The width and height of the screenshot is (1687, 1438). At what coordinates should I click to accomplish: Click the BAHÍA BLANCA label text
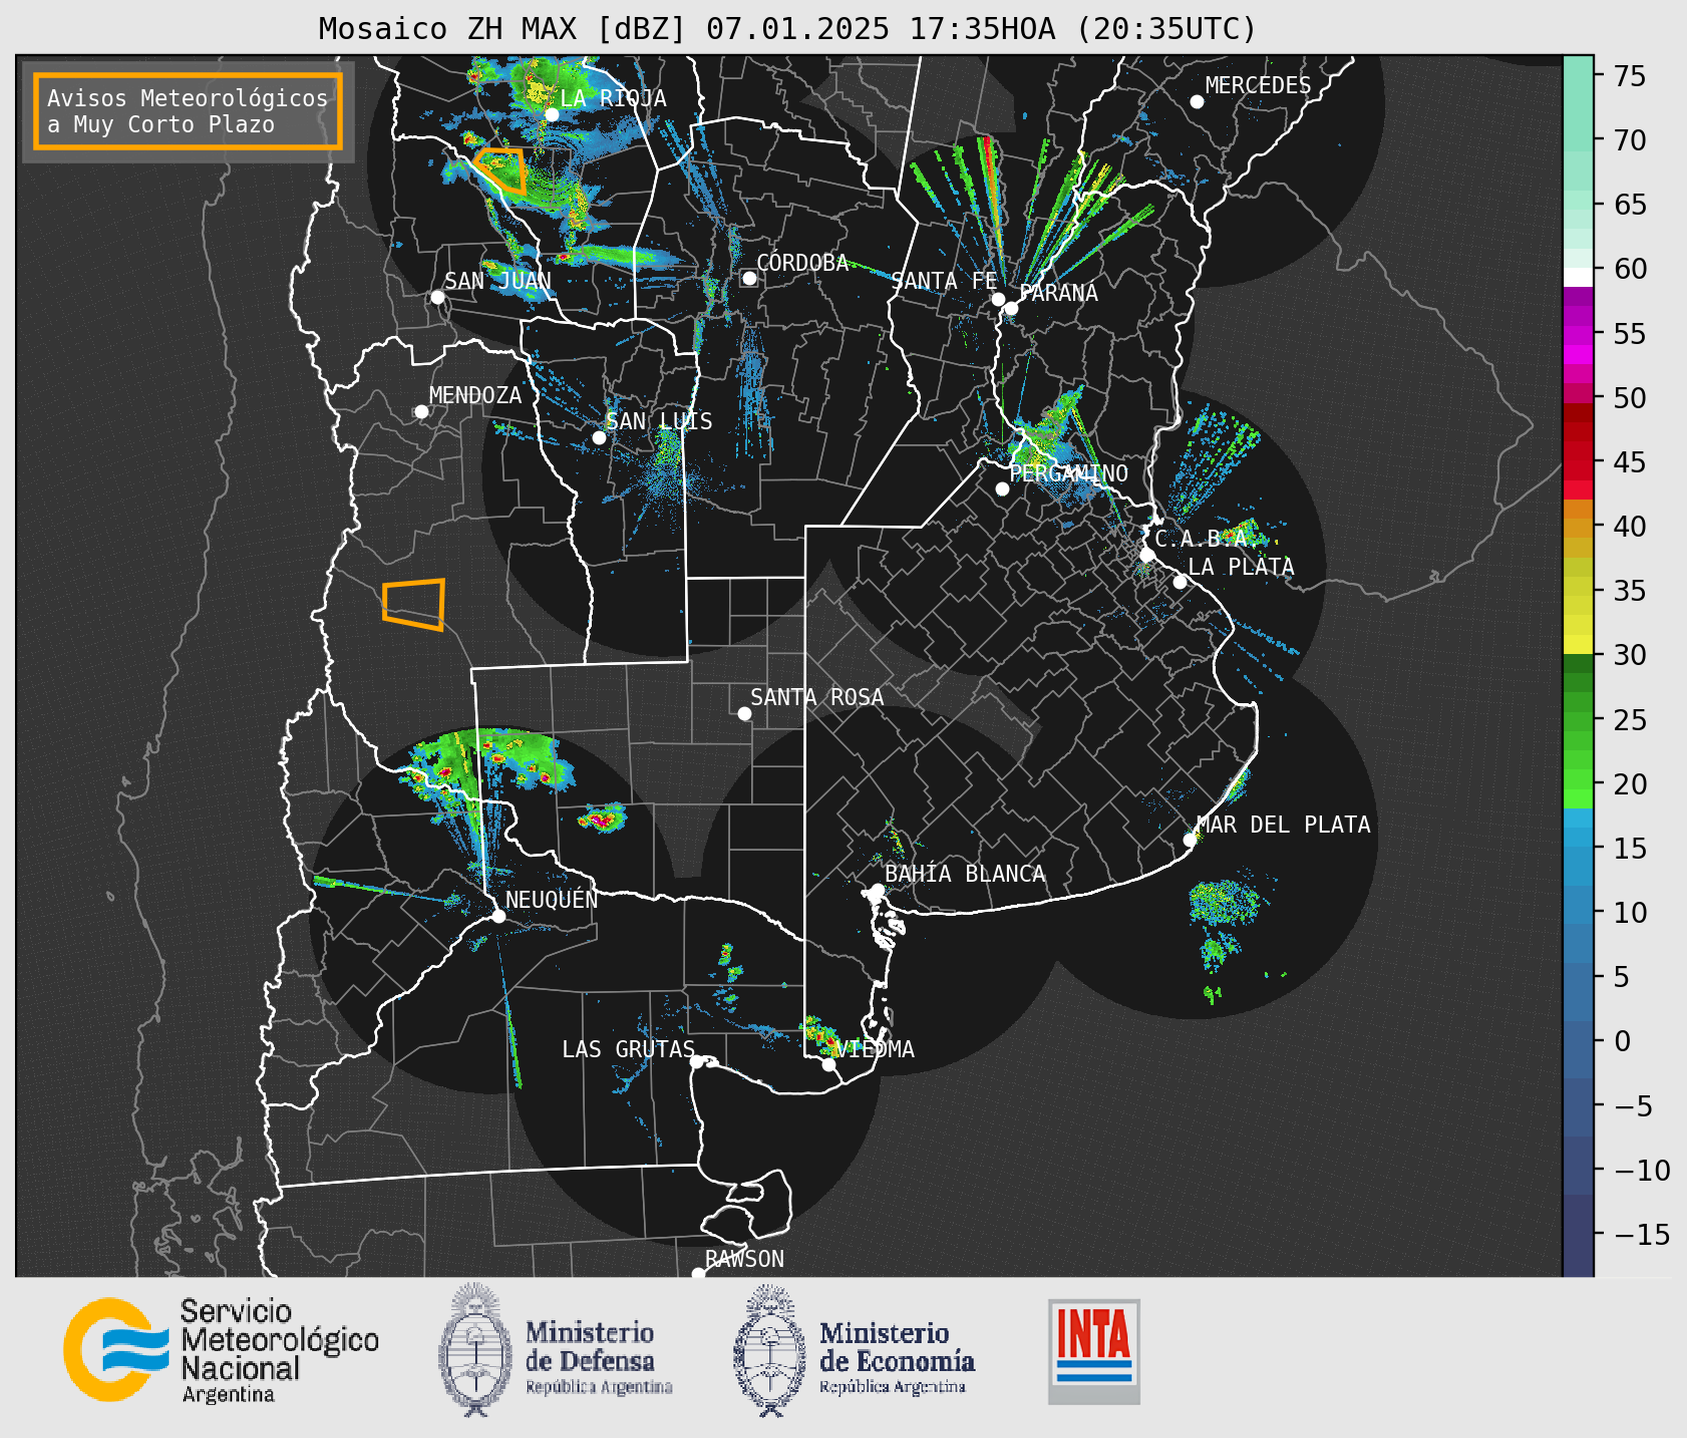pos(965,874)
